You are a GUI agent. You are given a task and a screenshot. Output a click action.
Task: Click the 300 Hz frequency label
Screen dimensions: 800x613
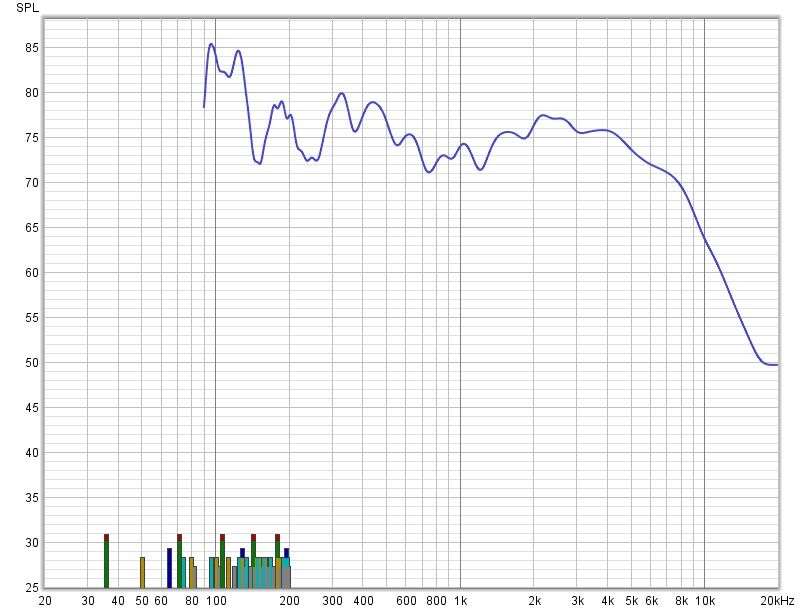333,601
